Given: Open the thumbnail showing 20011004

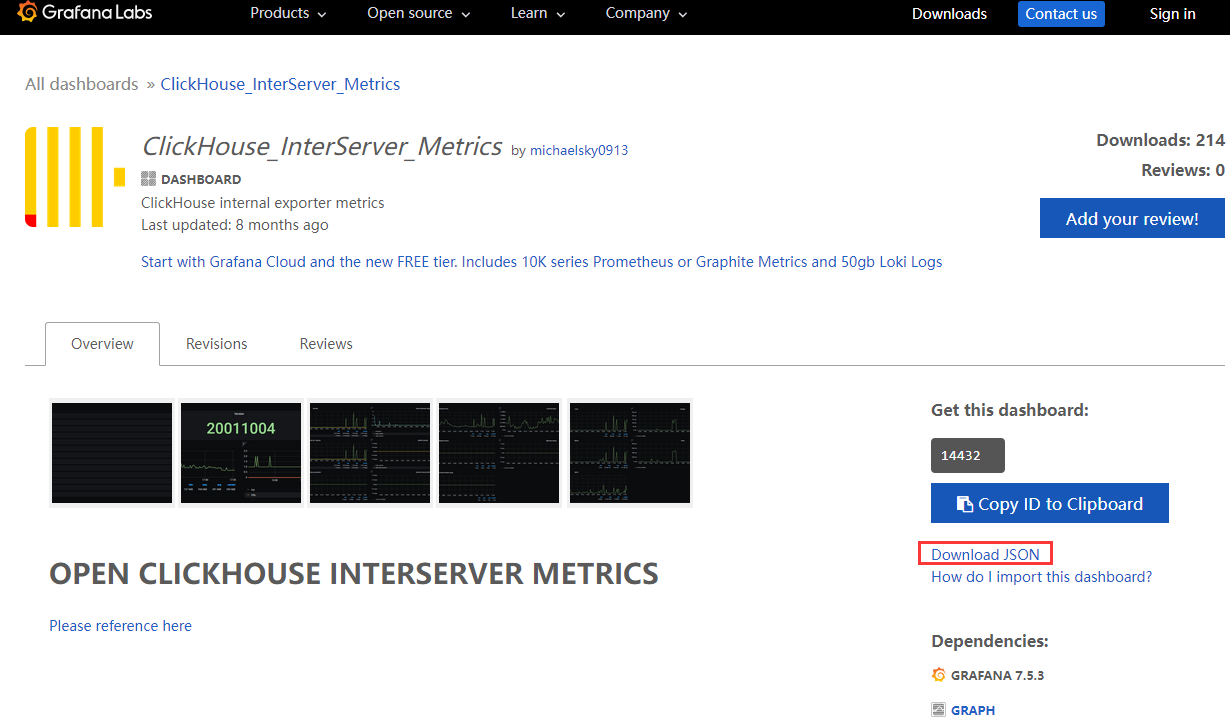Looking at the screenshot, I should pyautogui.click(x=240, y=453).
